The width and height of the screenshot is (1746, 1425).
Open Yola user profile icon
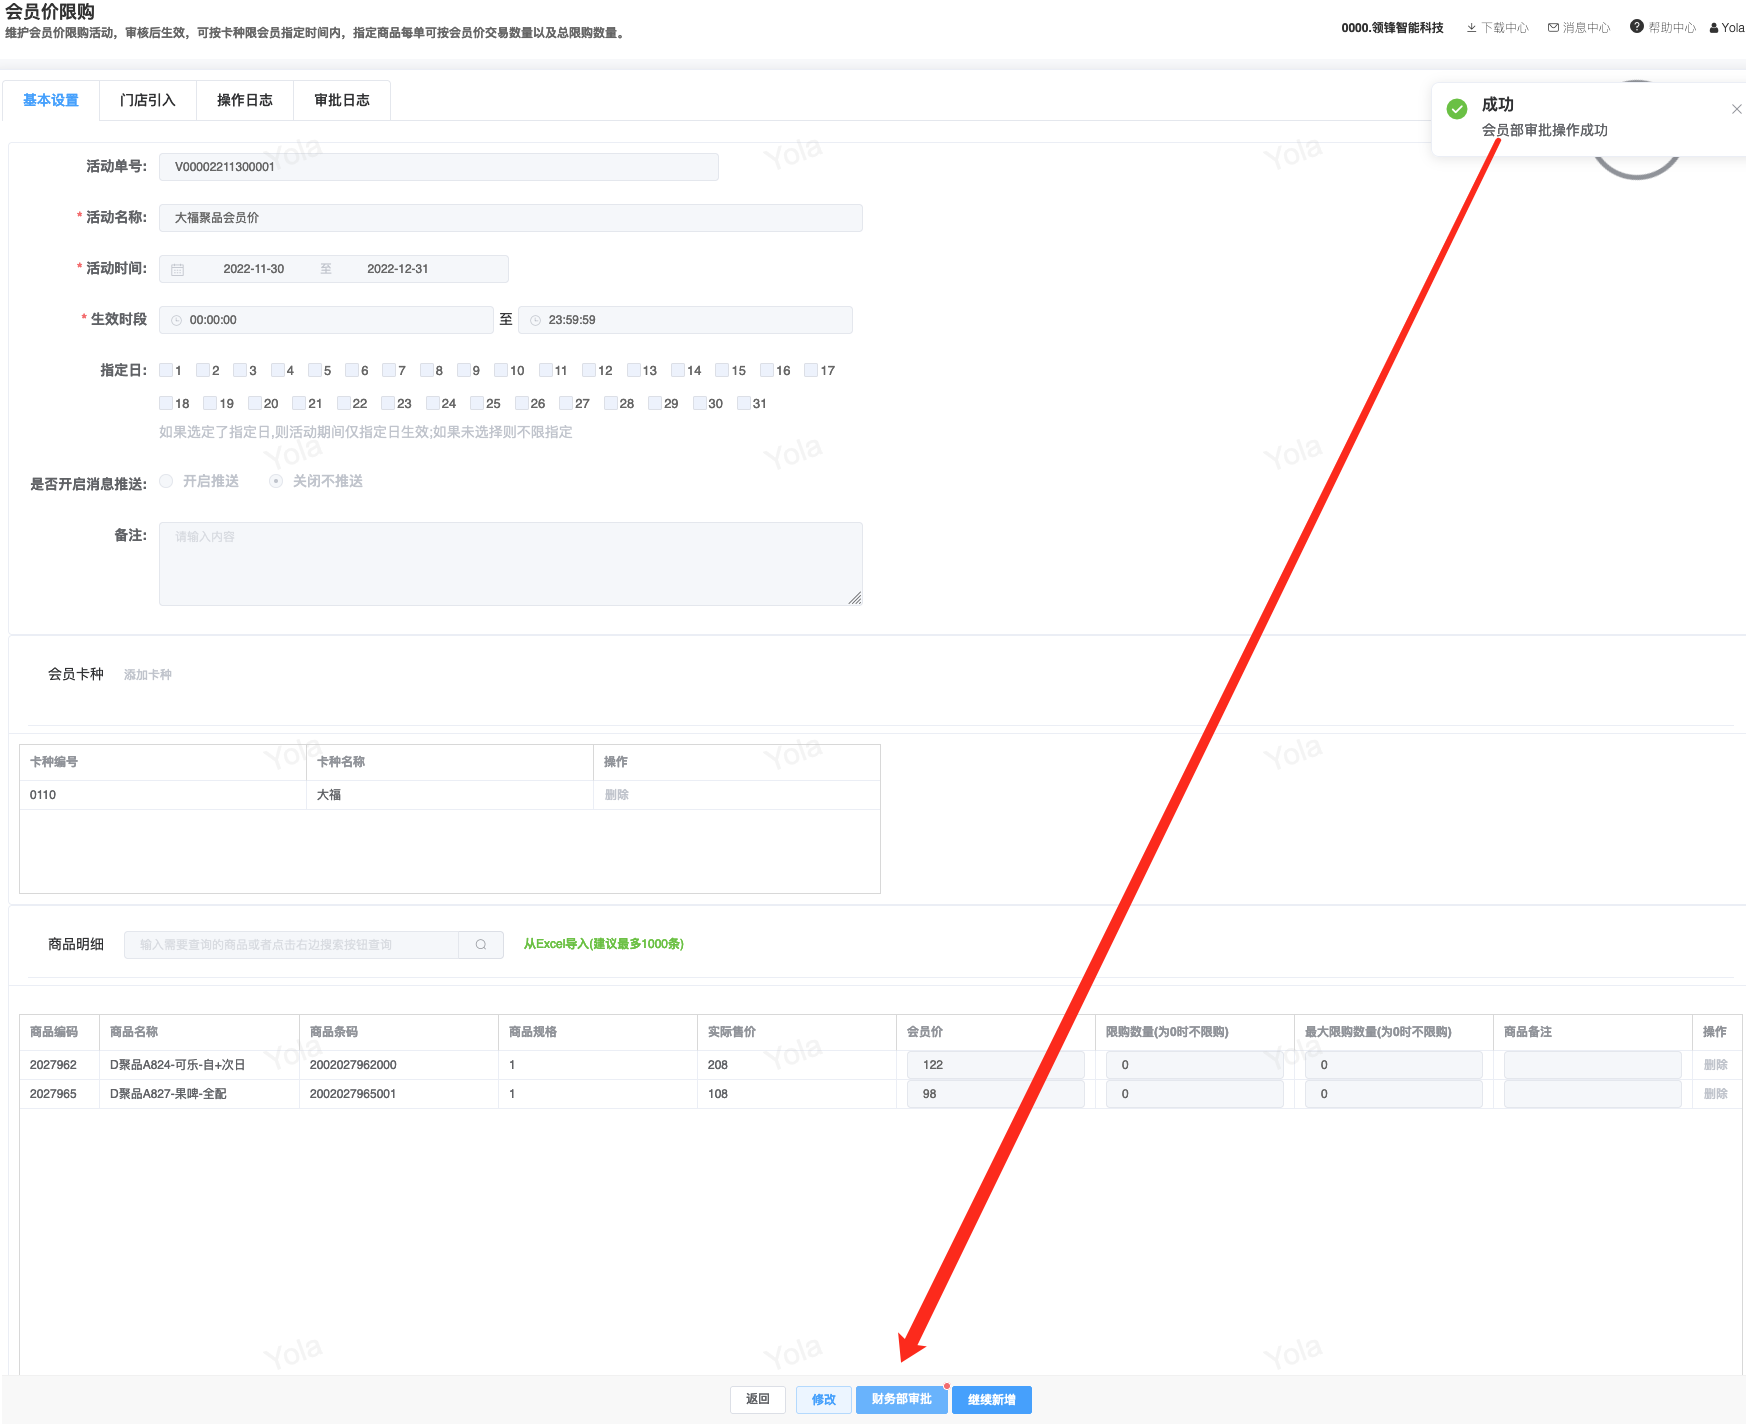1714,28
